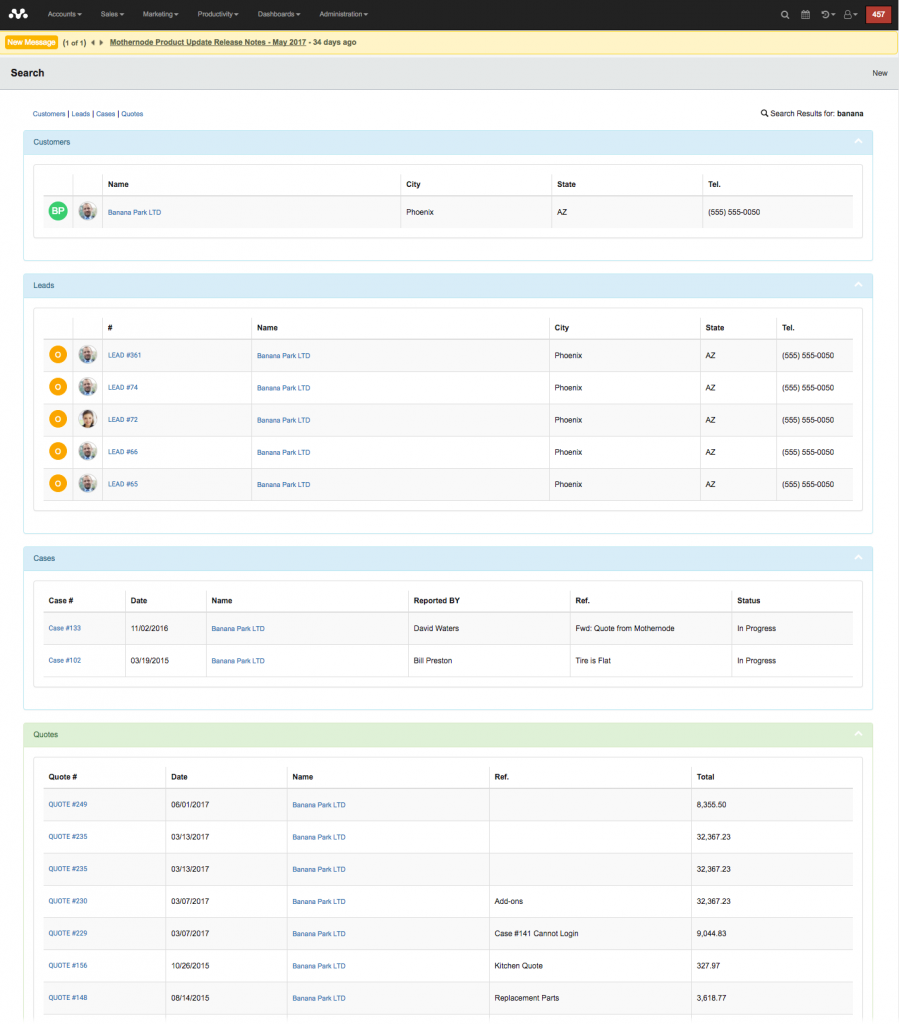Collapse the Customers panel with its chevron
Image resolution: width=899 pixels, height=1024 pixels.
coord(857,141)
